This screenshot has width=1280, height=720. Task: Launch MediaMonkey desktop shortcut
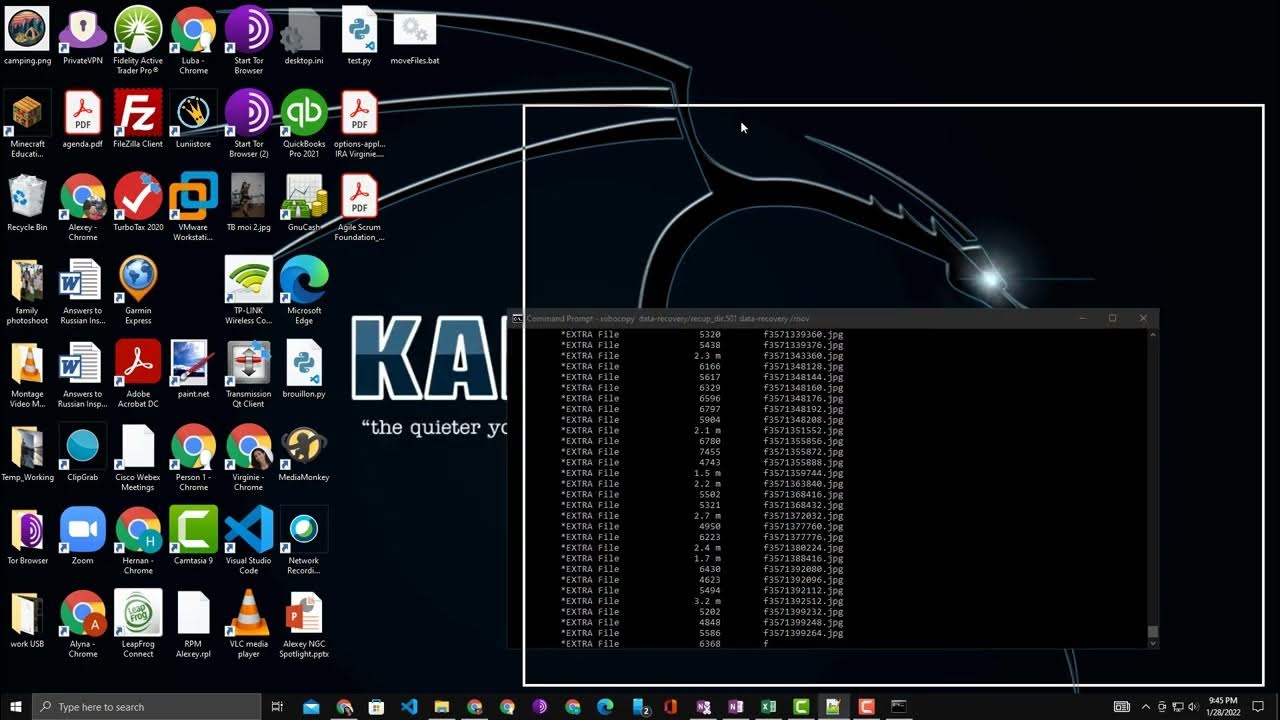coord(303,454)
